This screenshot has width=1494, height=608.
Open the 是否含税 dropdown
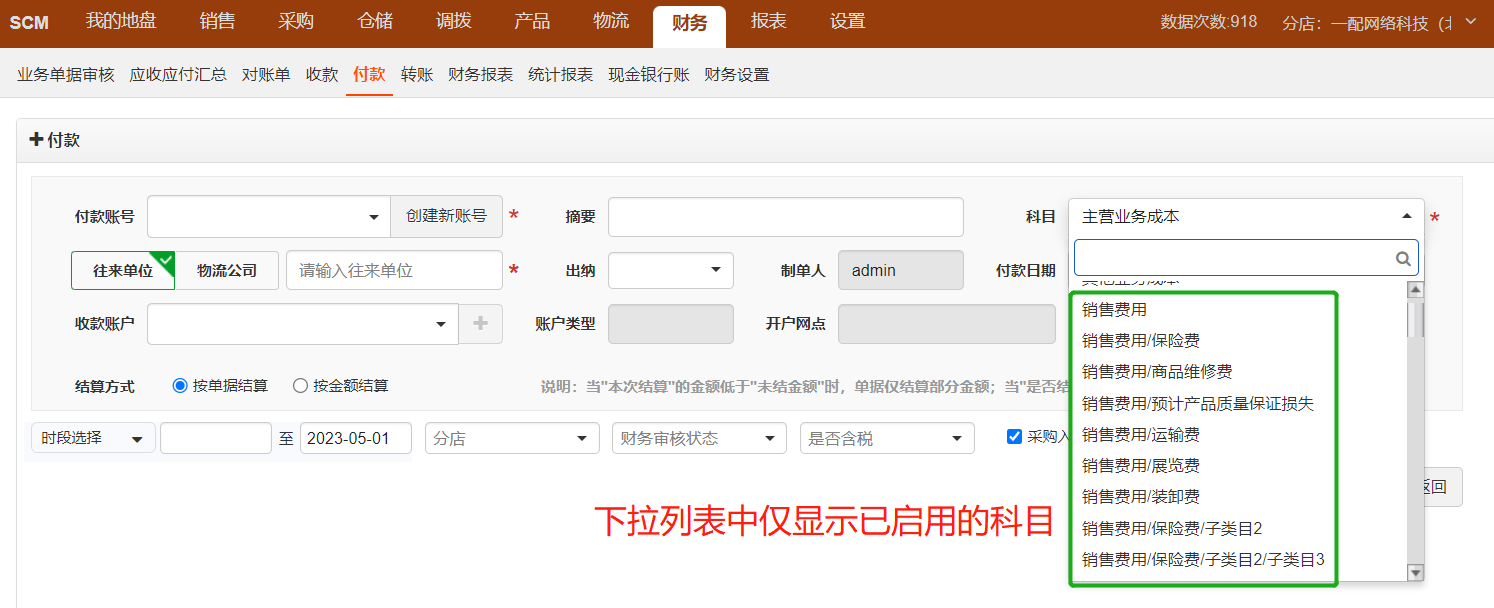pyautogui.click(x=886, y=438)
